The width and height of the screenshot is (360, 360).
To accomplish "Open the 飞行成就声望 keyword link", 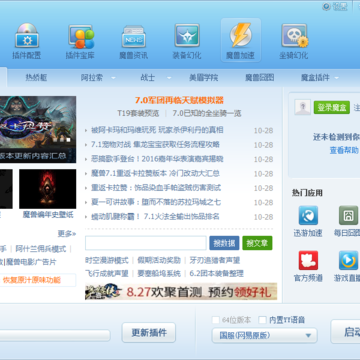I will point(107,273).
